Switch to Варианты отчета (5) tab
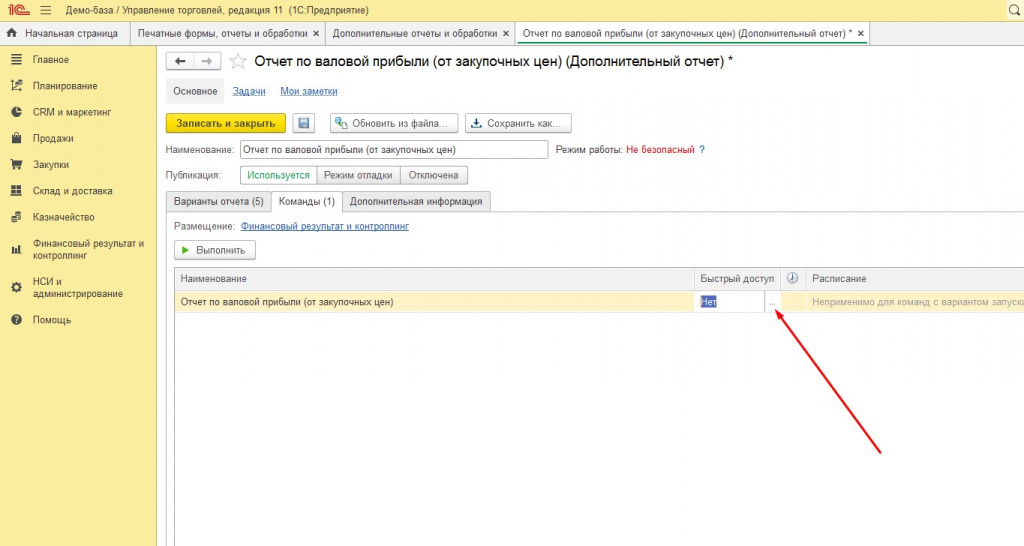Viewport: 1024px width, 546px height. [219, 201]
